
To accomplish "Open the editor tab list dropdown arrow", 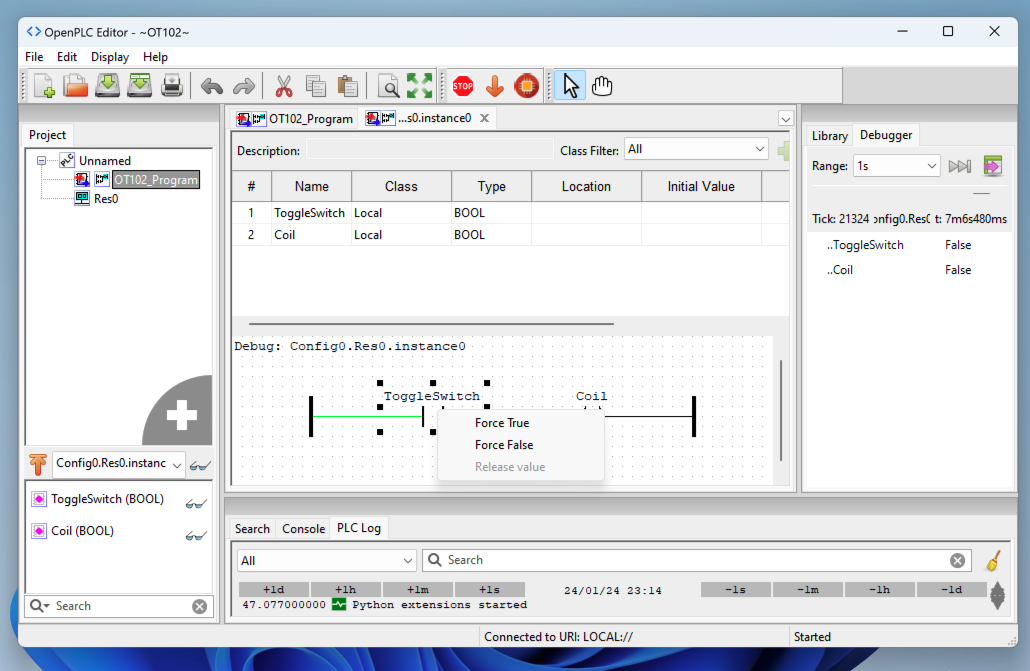I will pyautogui.click(x=786, y=119).
